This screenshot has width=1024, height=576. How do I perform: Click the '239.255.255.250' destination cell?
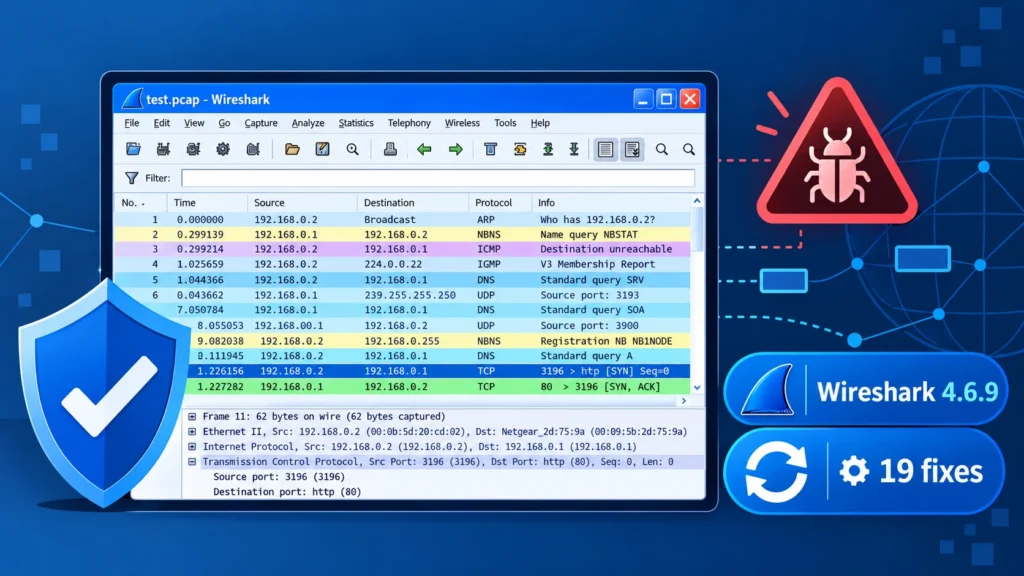click(x=410, y=295)
